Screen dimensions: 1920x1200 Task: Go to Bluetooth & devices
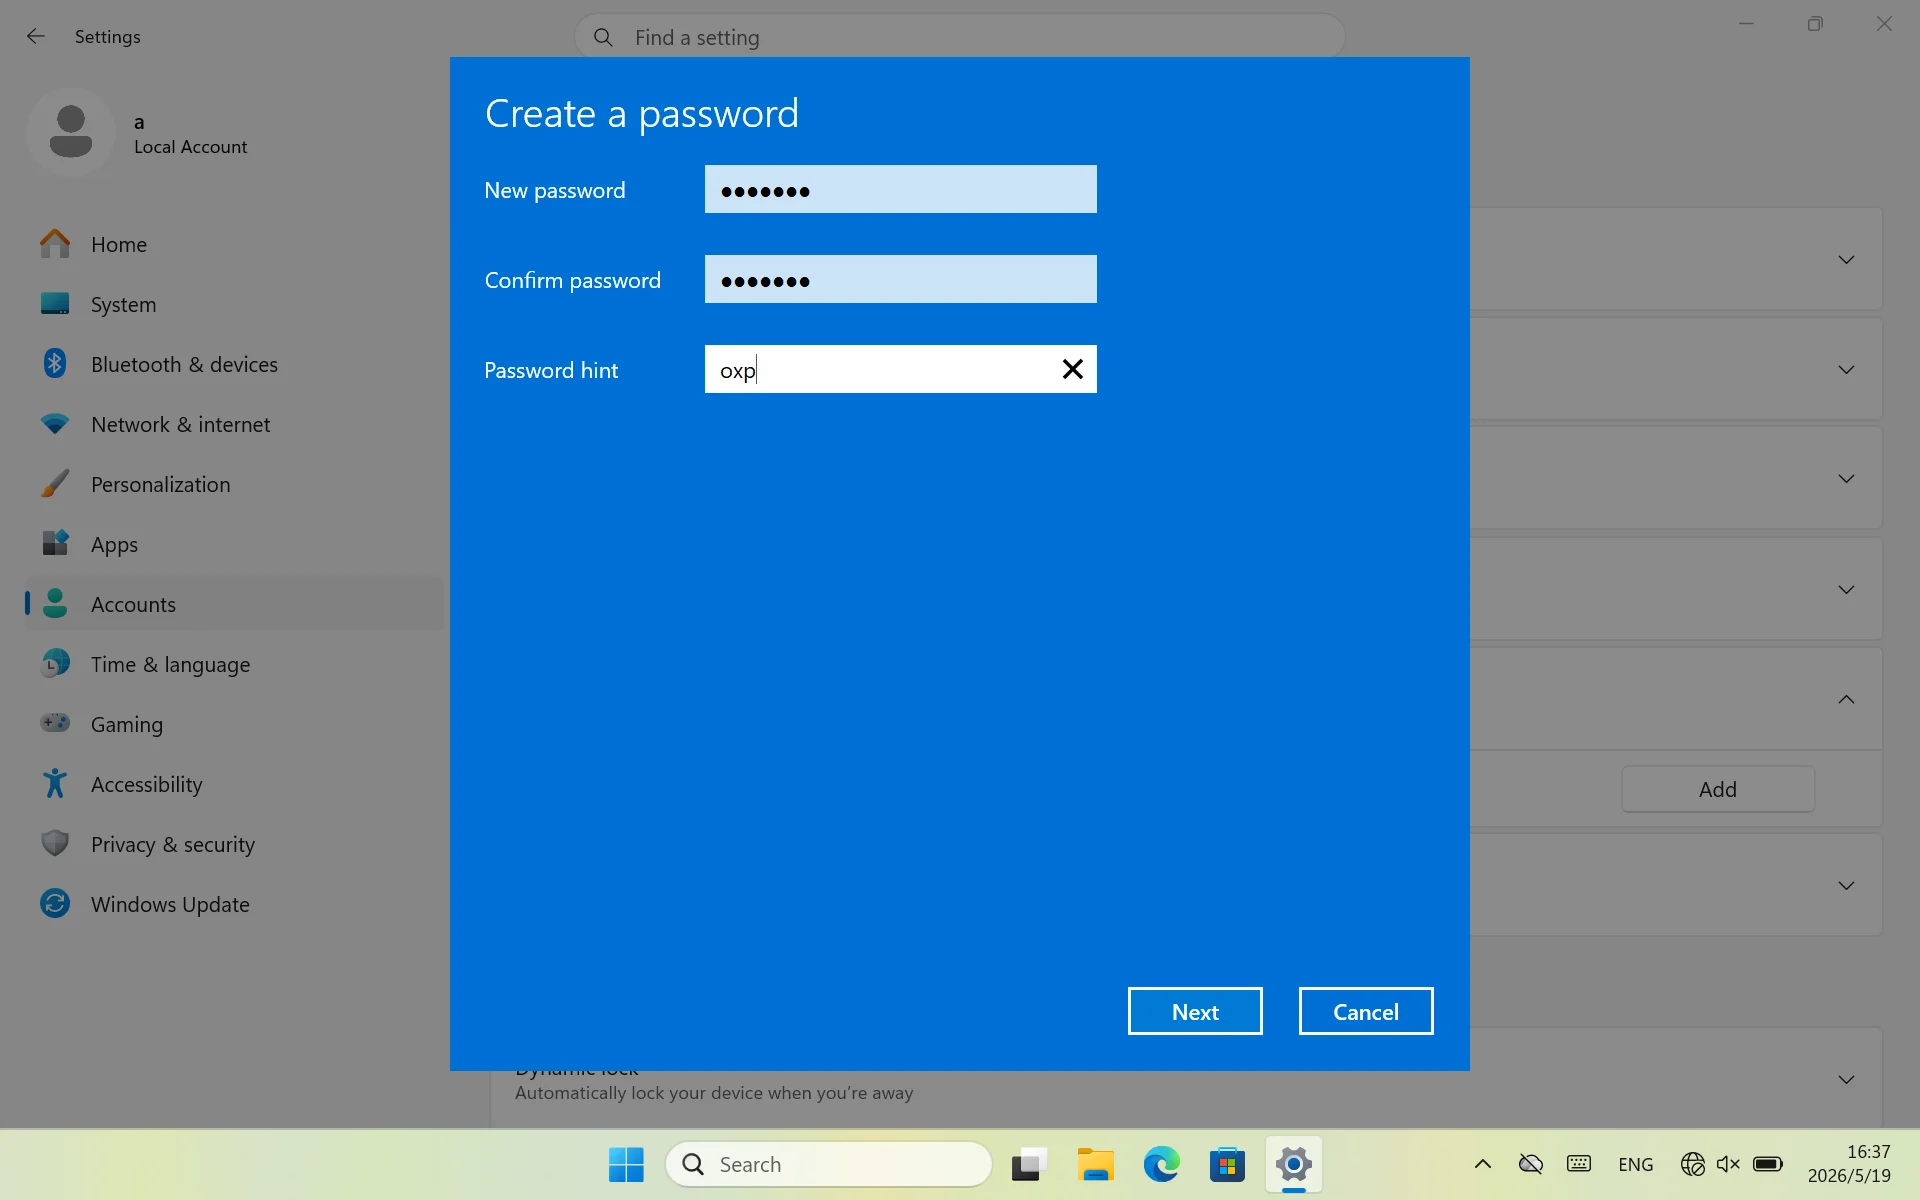234,364
